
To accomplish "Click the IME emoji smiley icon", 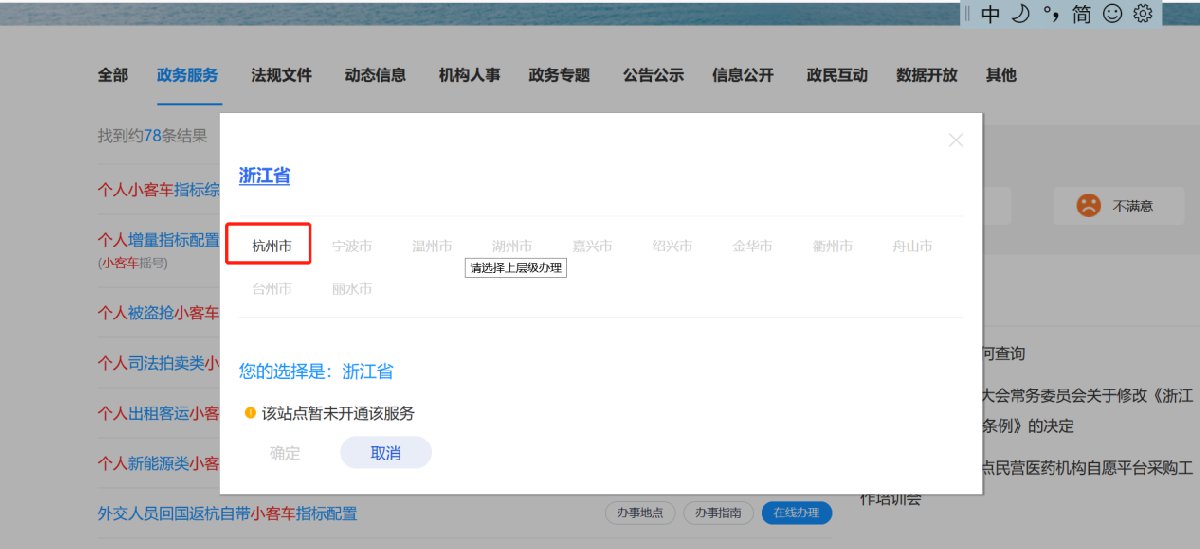I will 1112,14.
